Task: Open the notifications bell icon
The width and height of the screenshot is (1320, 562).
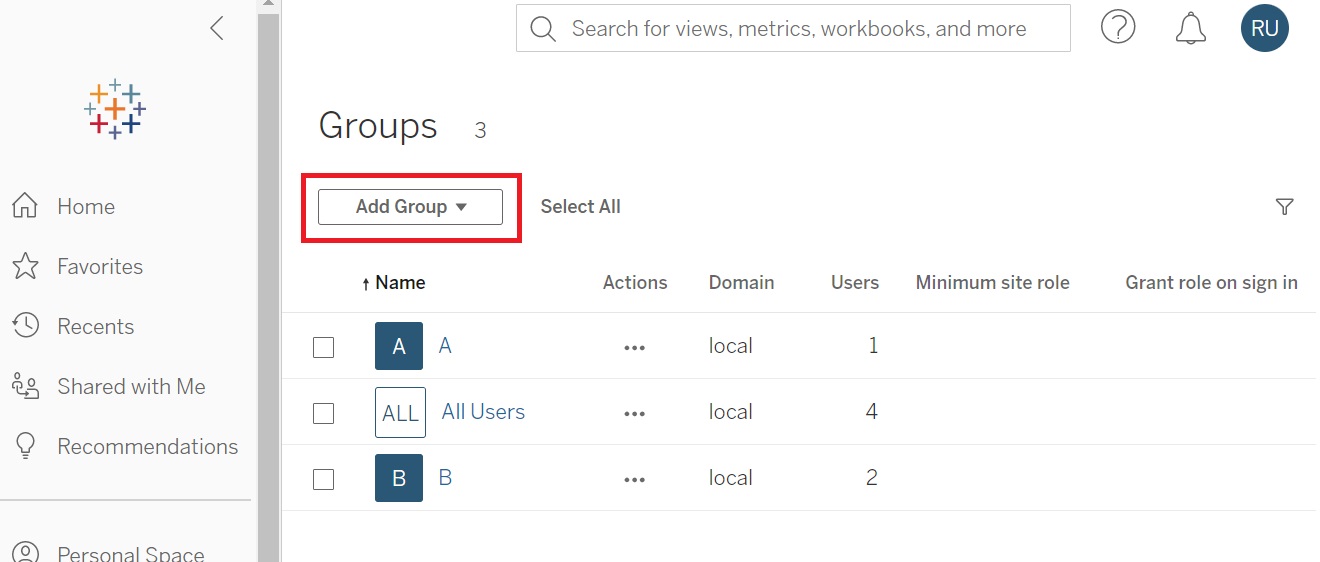Action: tap(1190, 28)
